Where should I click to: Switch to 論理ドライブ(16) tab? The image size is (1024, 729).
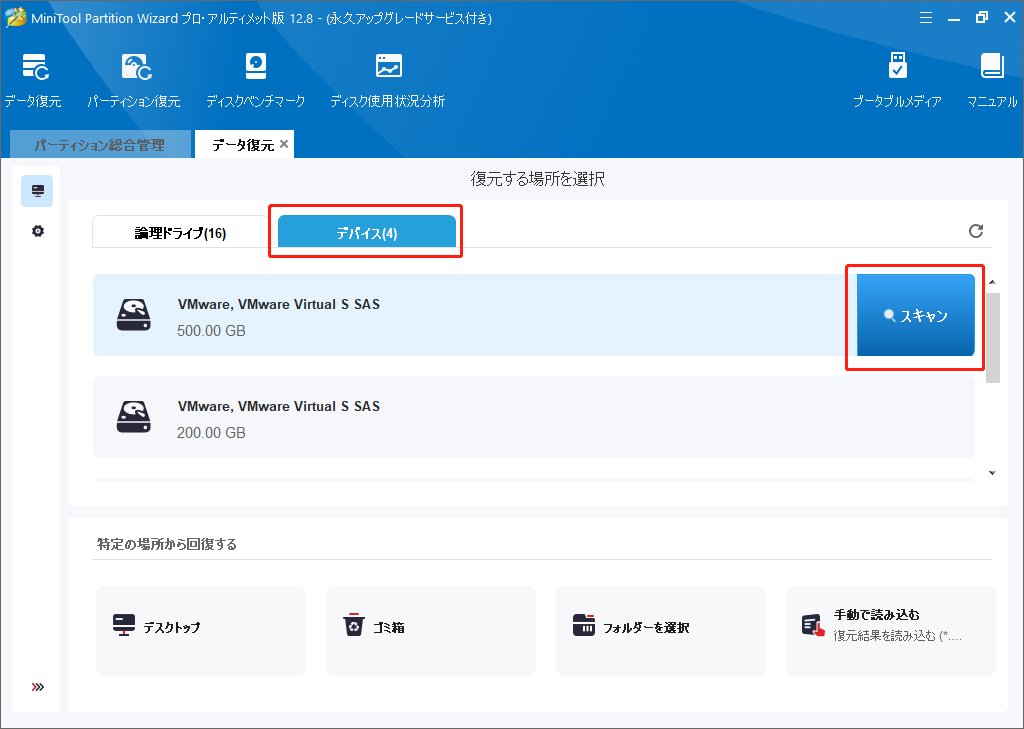[x=180, y=233]
